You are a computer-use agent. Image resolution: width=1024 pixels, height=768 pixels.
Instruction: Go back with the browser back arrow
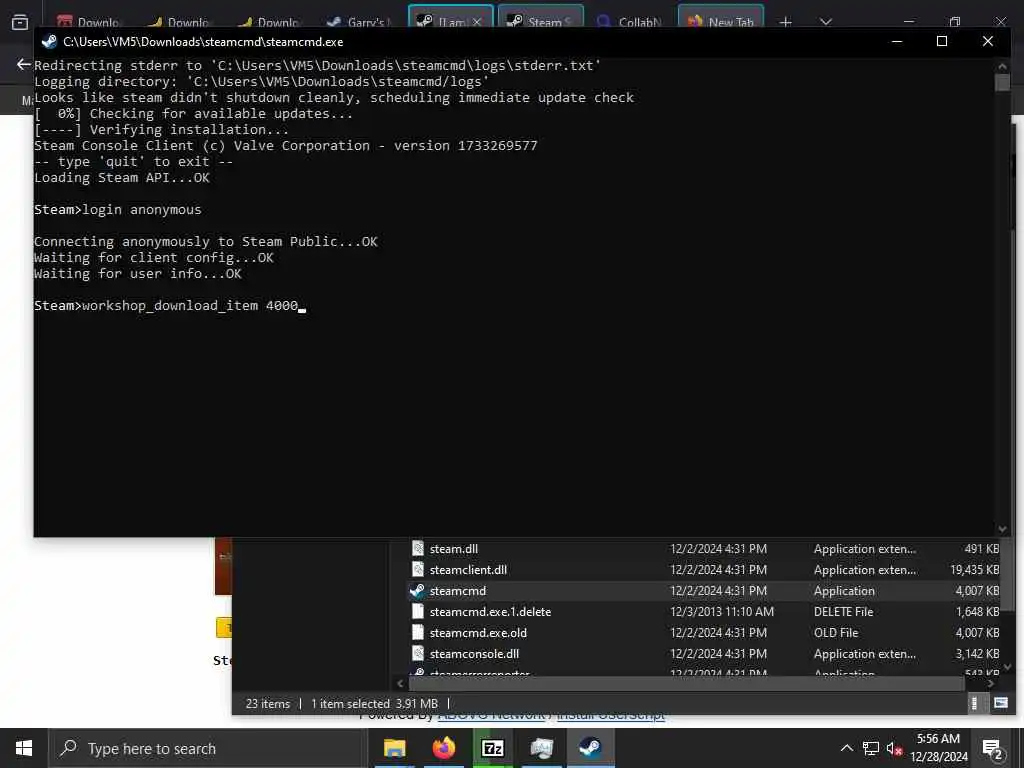[x=24, y=64]
